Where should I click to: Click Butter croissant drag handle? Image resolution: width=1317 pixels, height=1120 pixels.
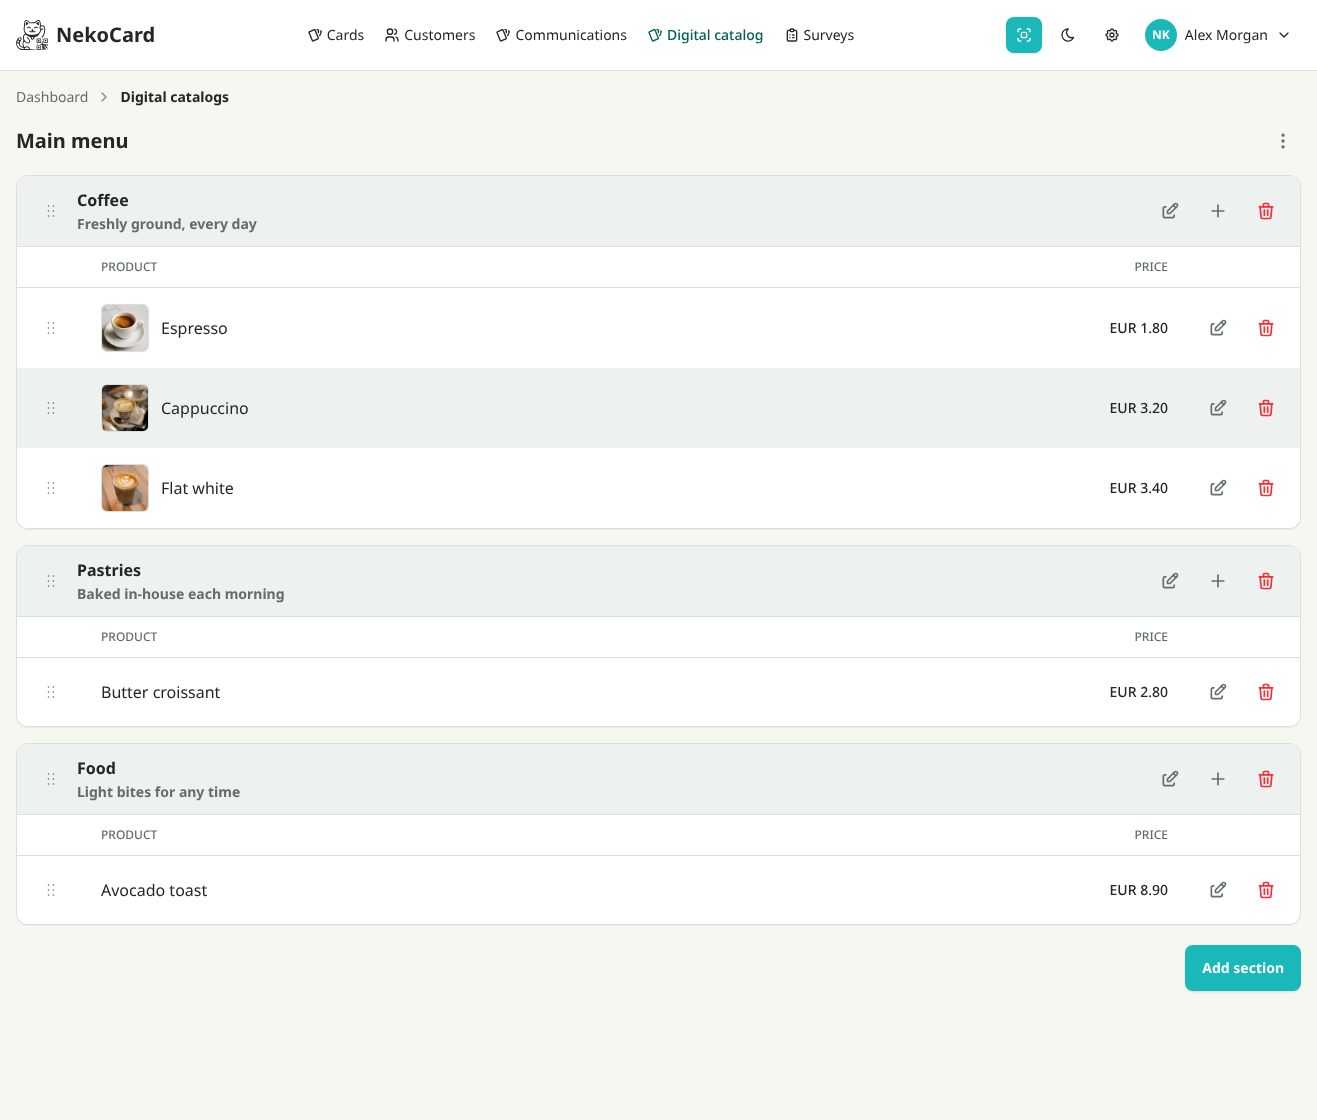pyautogui.click(x=51, y=692)
